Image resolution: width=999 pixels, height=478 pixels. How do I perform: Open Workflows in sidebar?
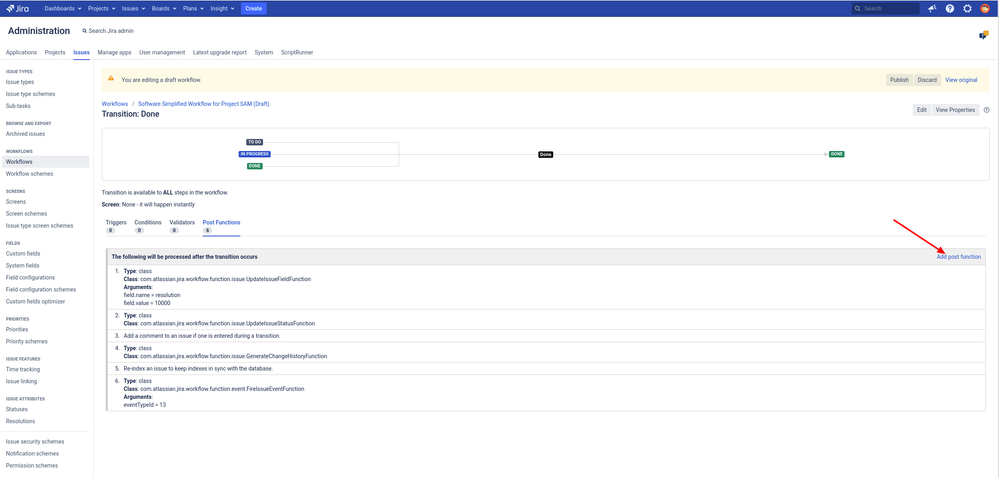click(19, 162)
